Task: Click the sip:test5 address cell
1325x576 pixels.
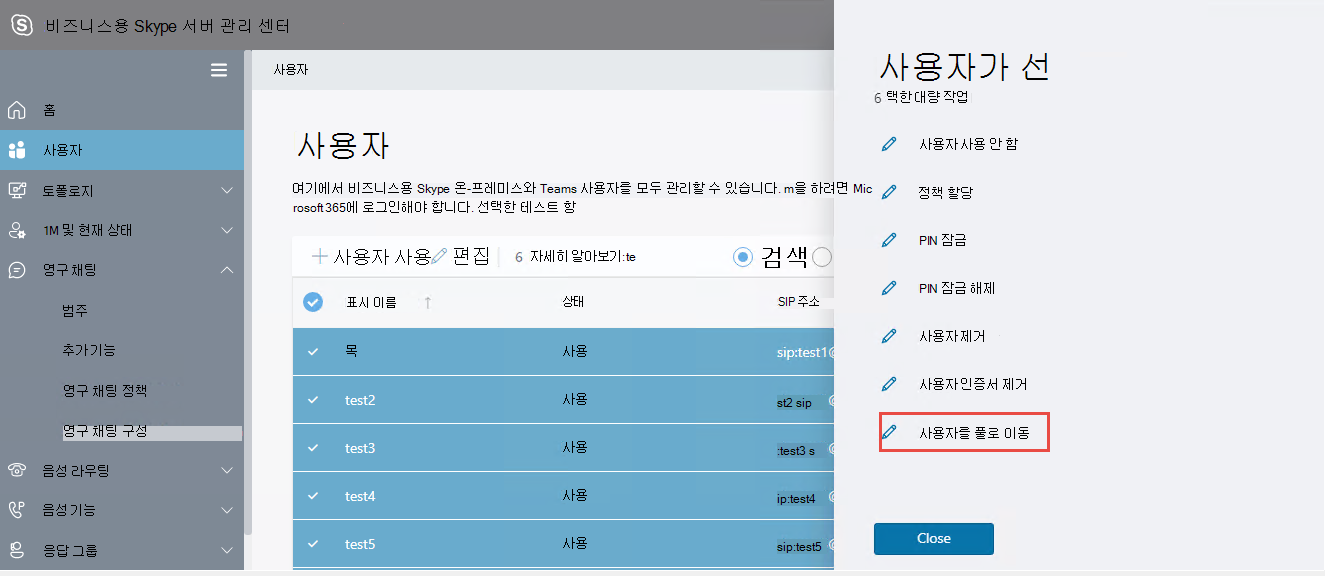Action: (x=799, y=546)
